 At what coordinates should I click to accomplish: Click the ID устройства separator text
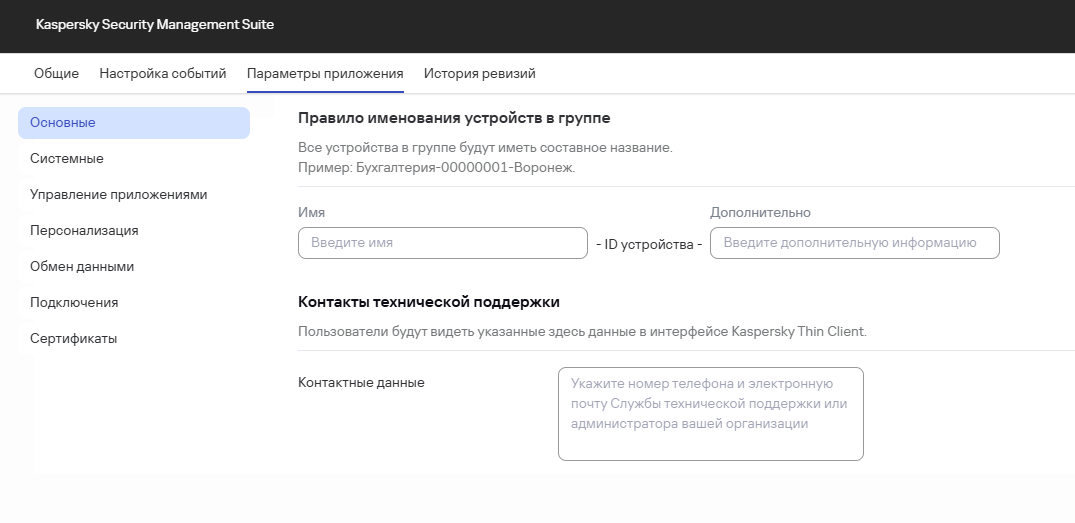pyautogui.click(x=649, y=244)
